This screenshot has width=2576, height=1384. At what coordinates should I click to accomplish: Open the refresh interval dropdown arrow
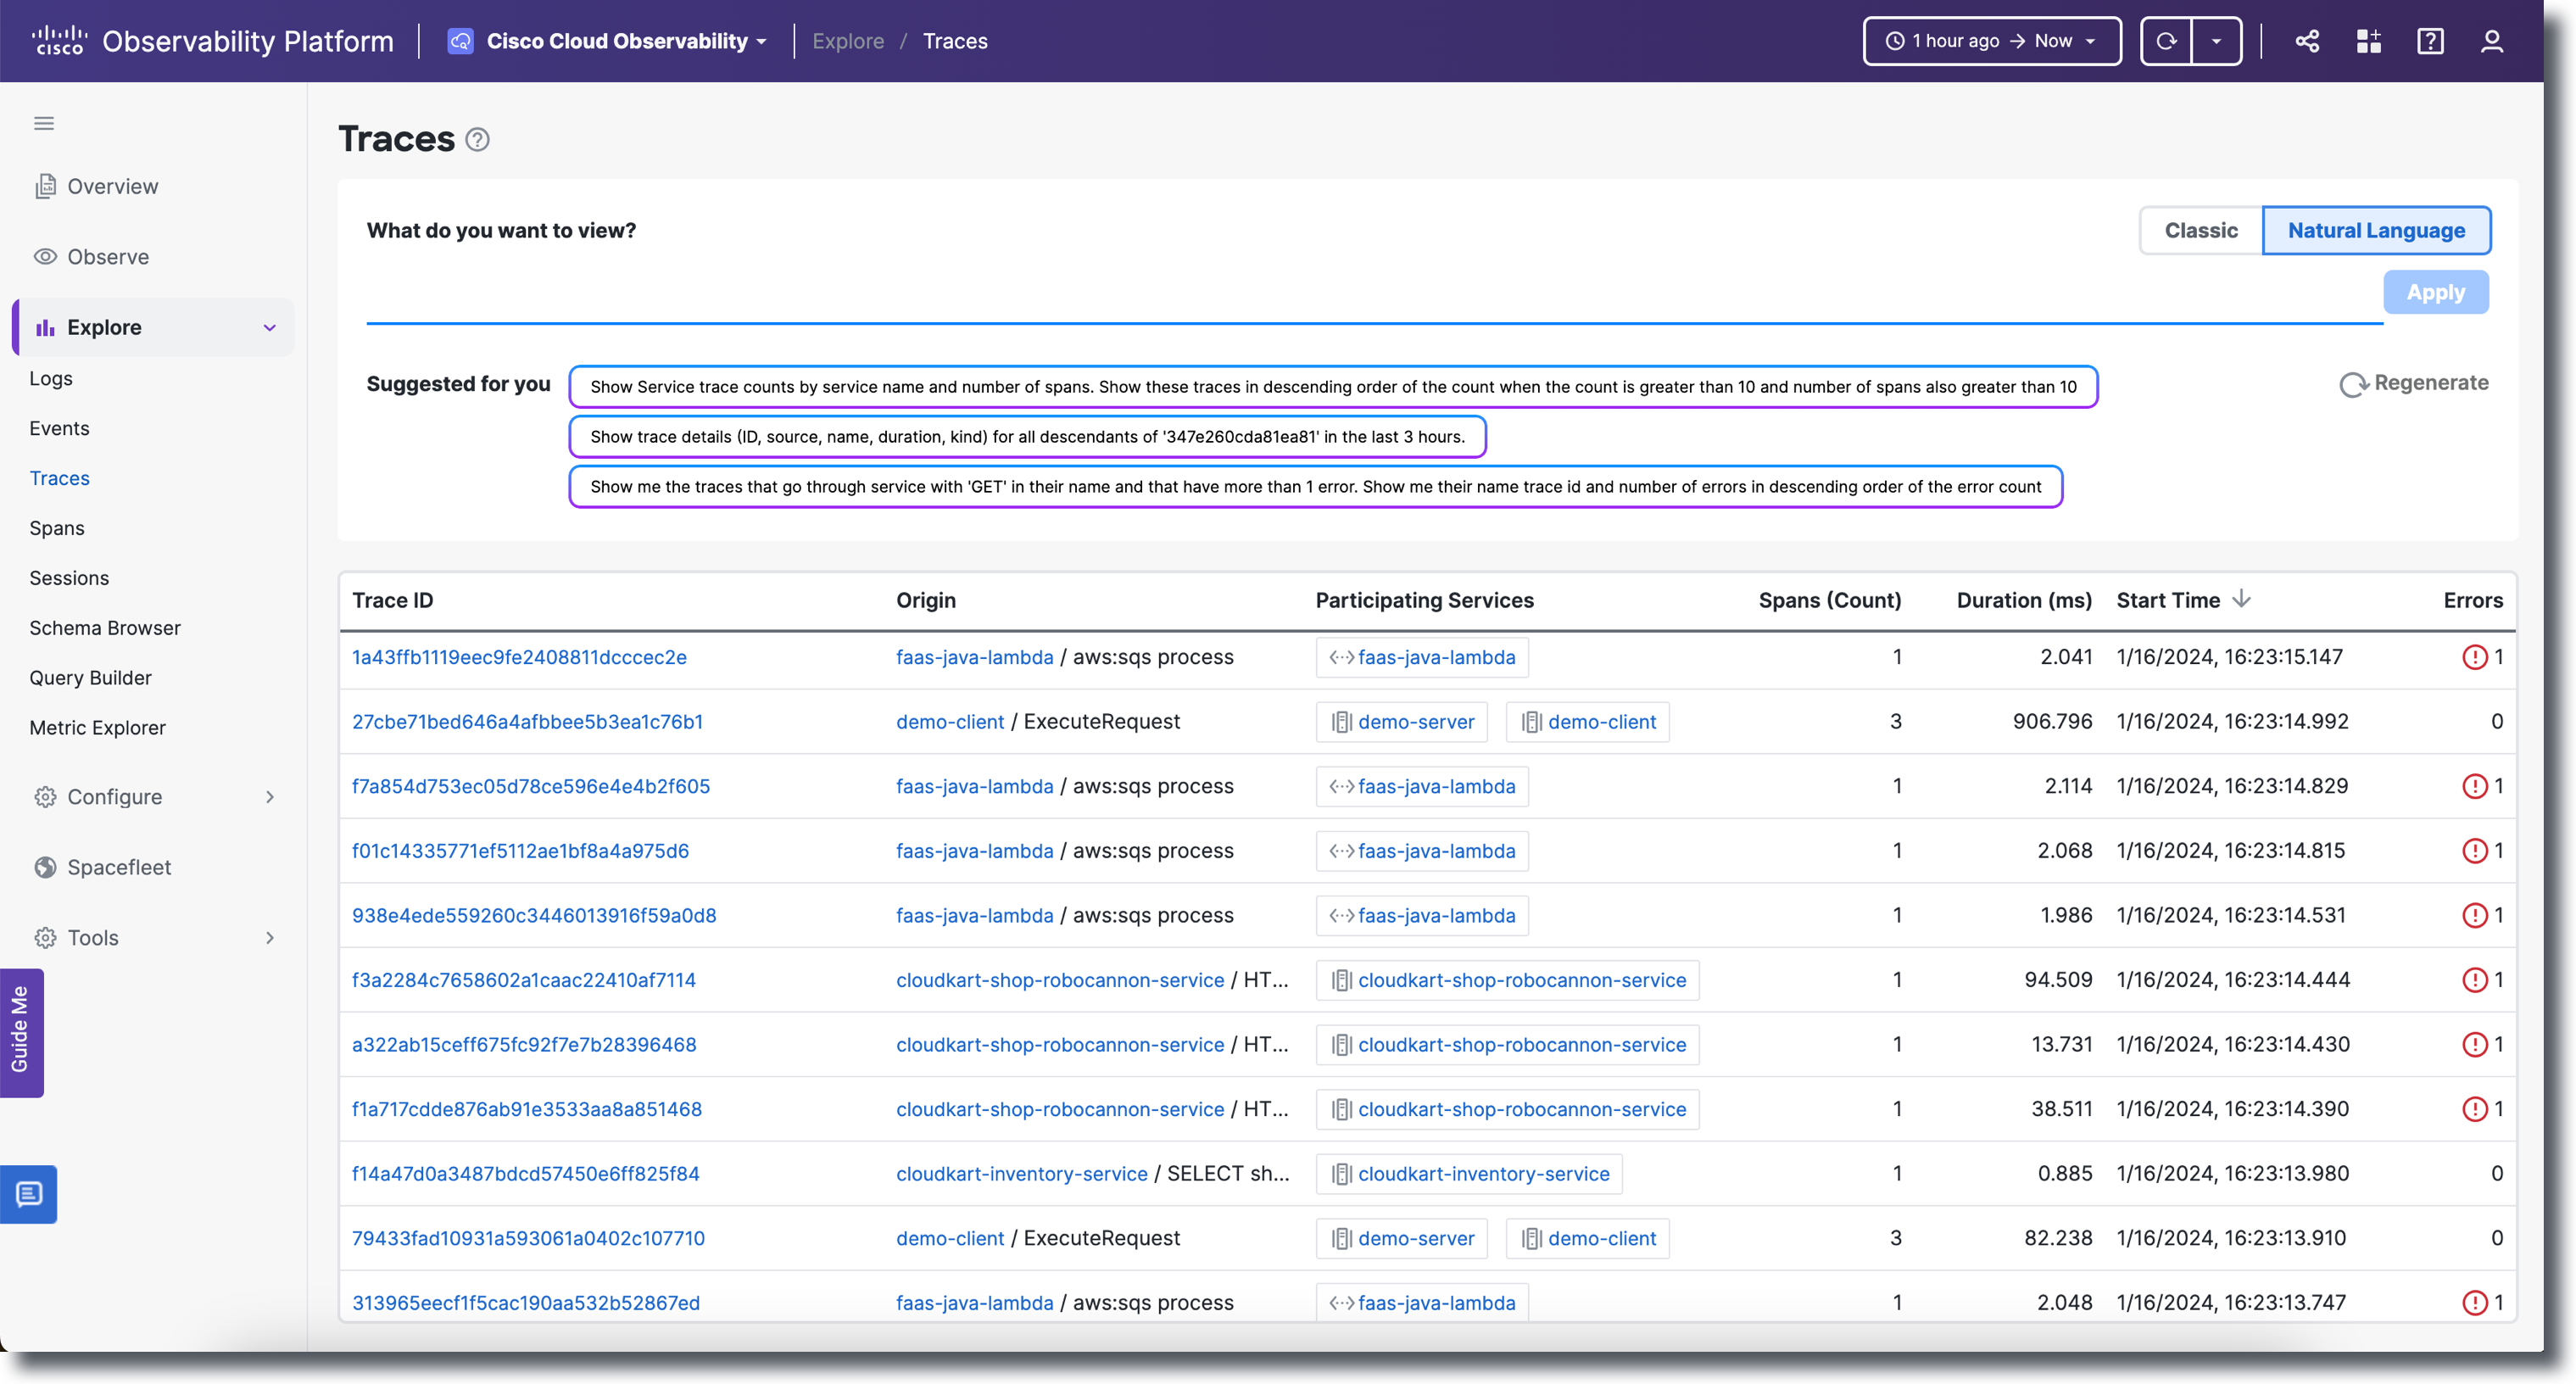click(2216, 41)
